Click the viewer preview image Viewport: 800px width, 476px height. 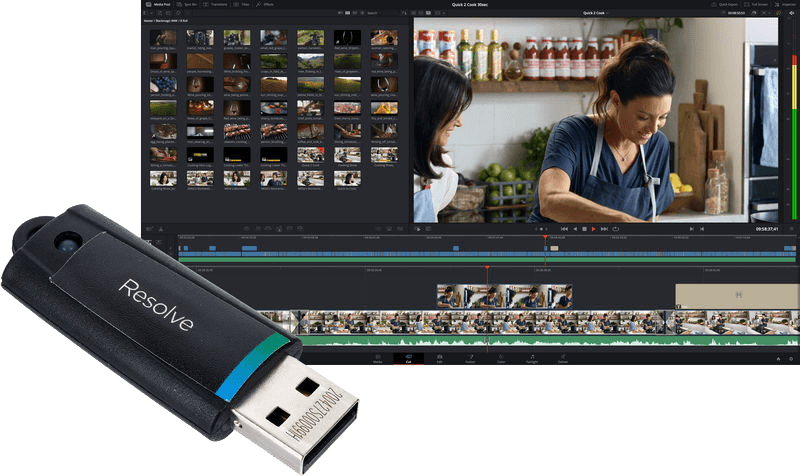tap(596, 120)
